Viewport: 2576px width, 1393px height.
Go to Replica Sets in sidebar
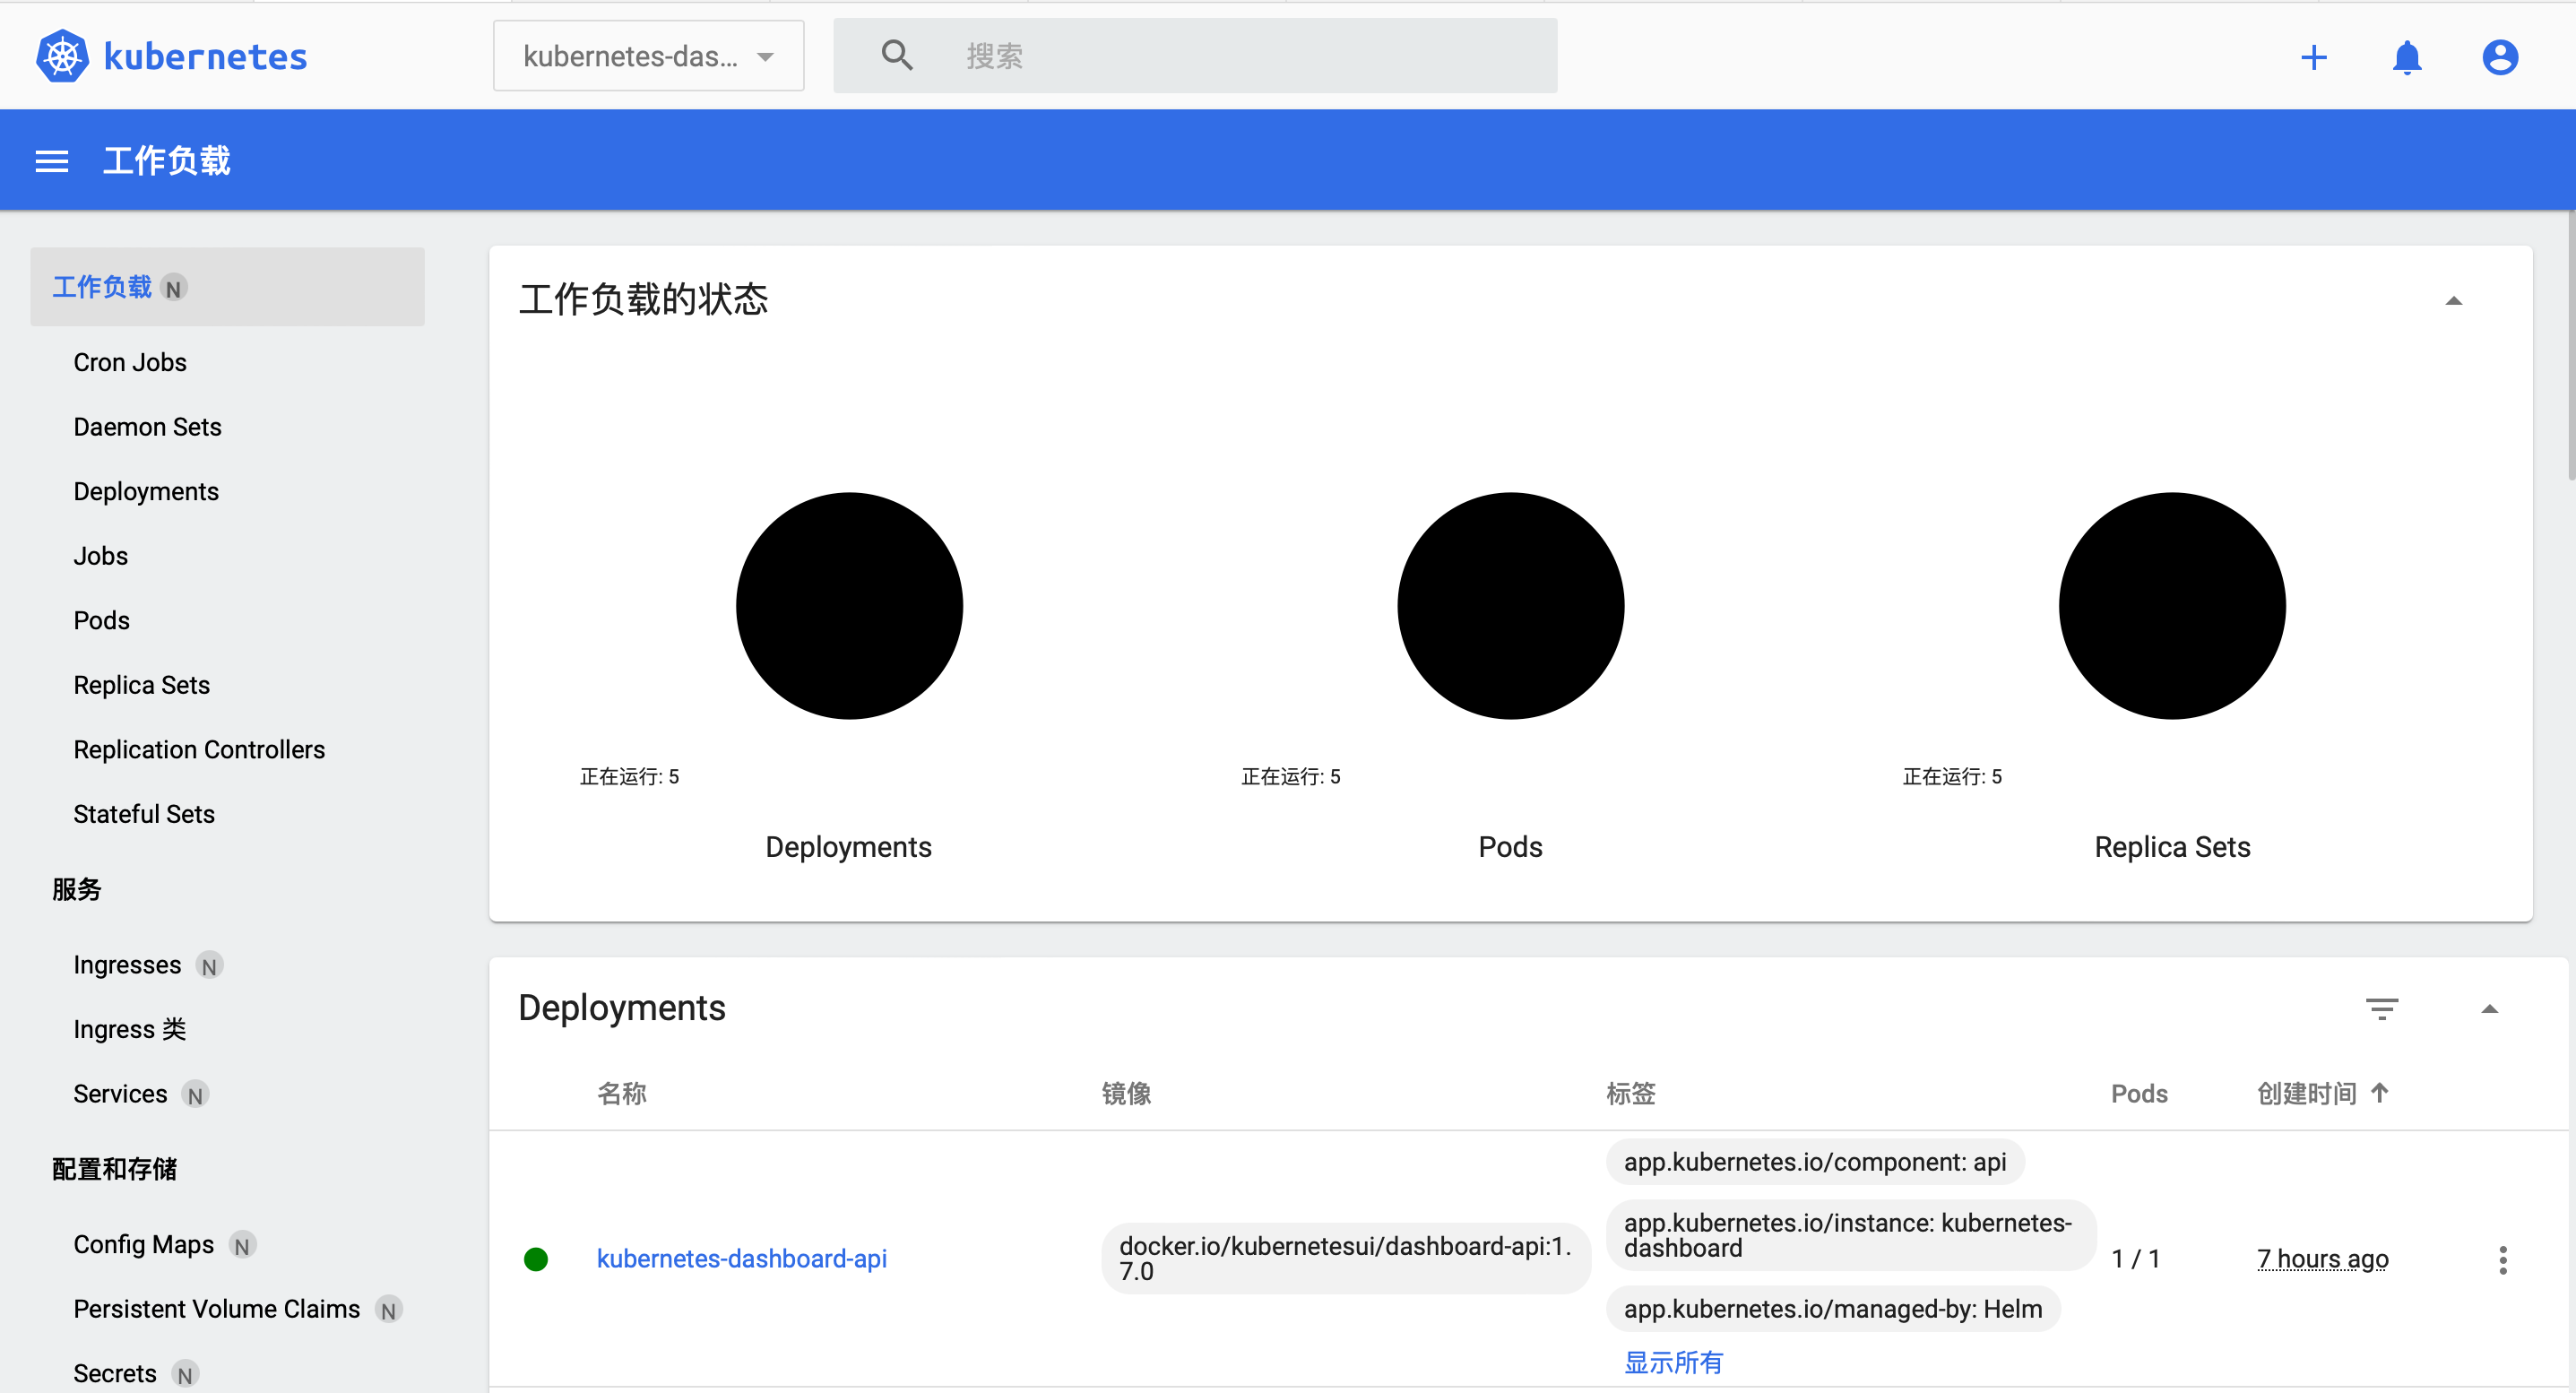pyautogui.click(x=141, y=685)
